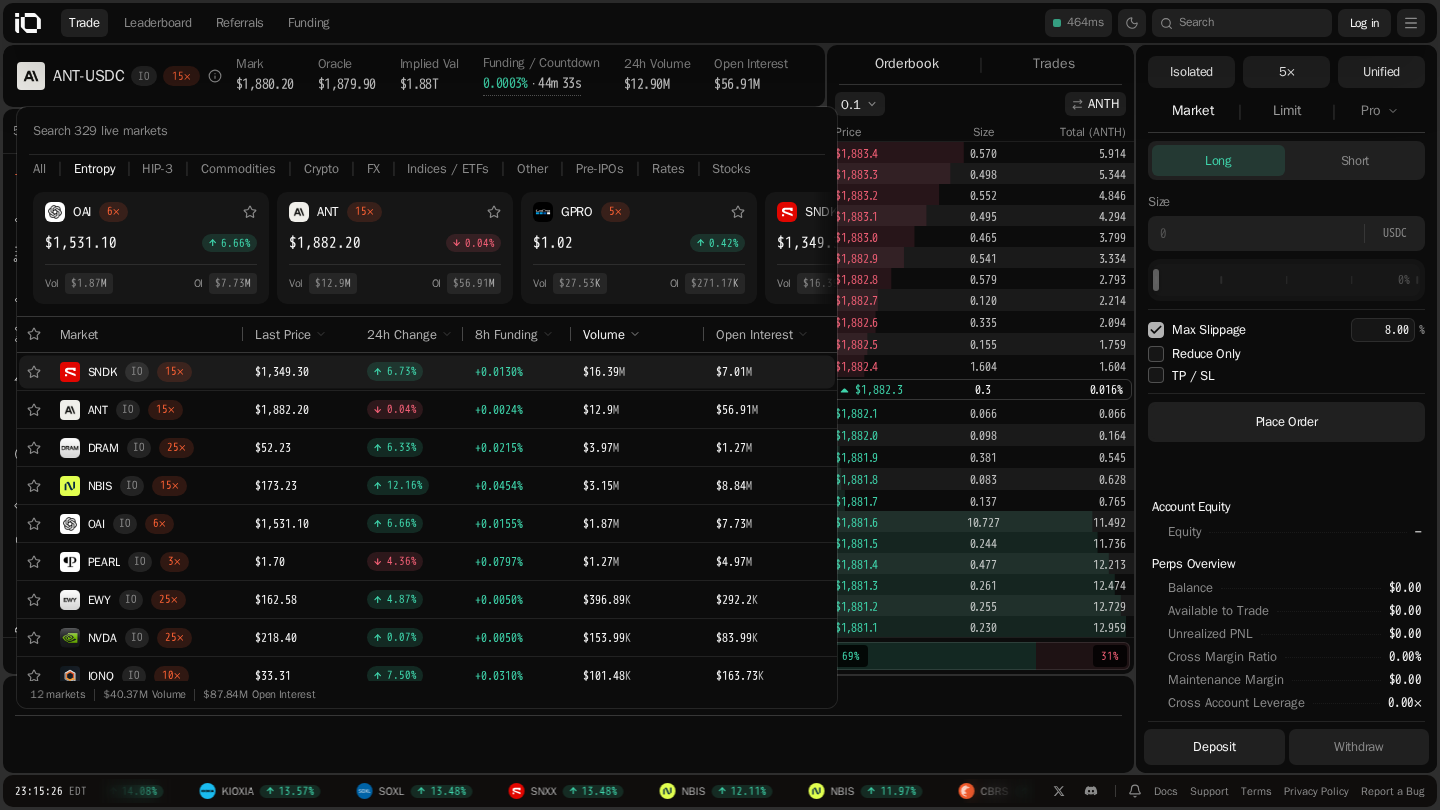Star the SNDK row in market list
The width and height of the screenshot is (1440, 810).
point(34,372)
